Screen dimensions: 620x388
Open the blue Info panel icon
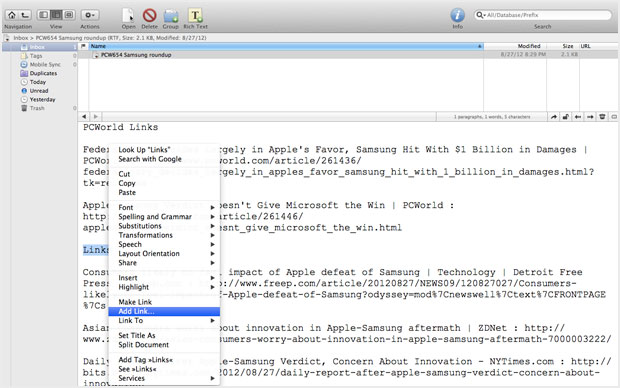coord(457,15)
